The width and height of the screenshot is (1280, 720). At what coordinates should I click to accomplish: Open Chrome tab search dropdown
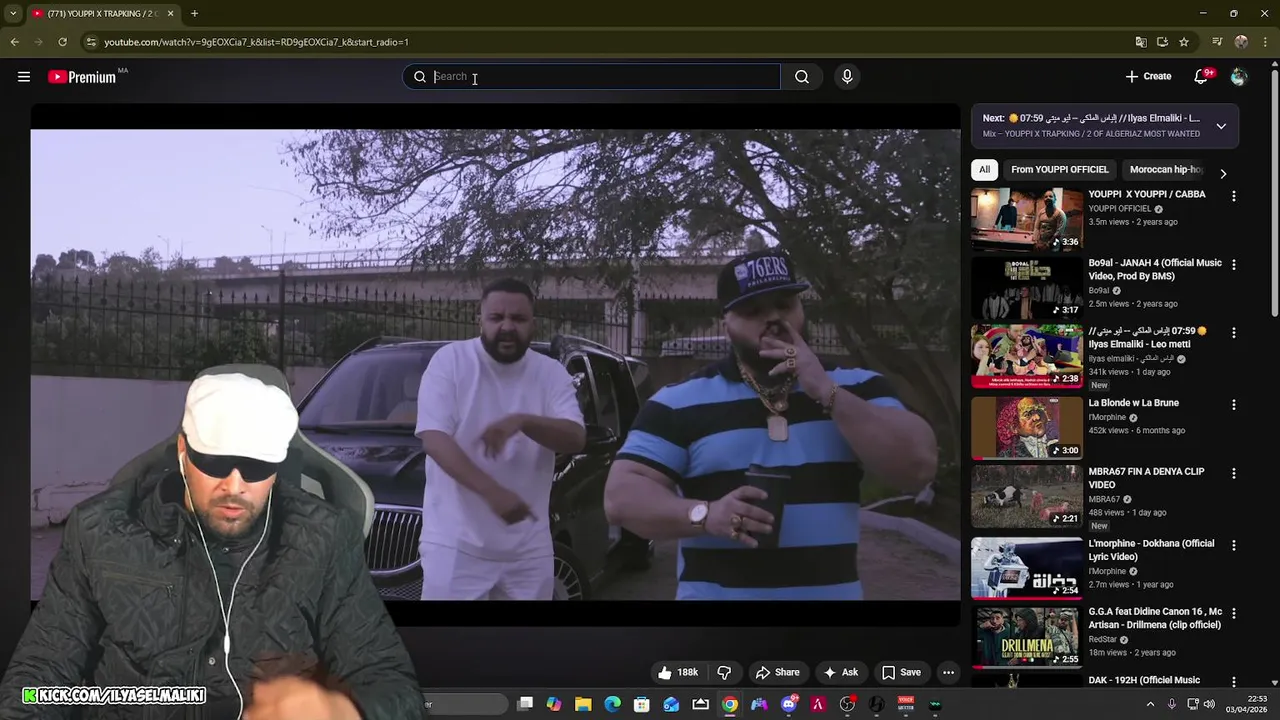coord(13,14)
